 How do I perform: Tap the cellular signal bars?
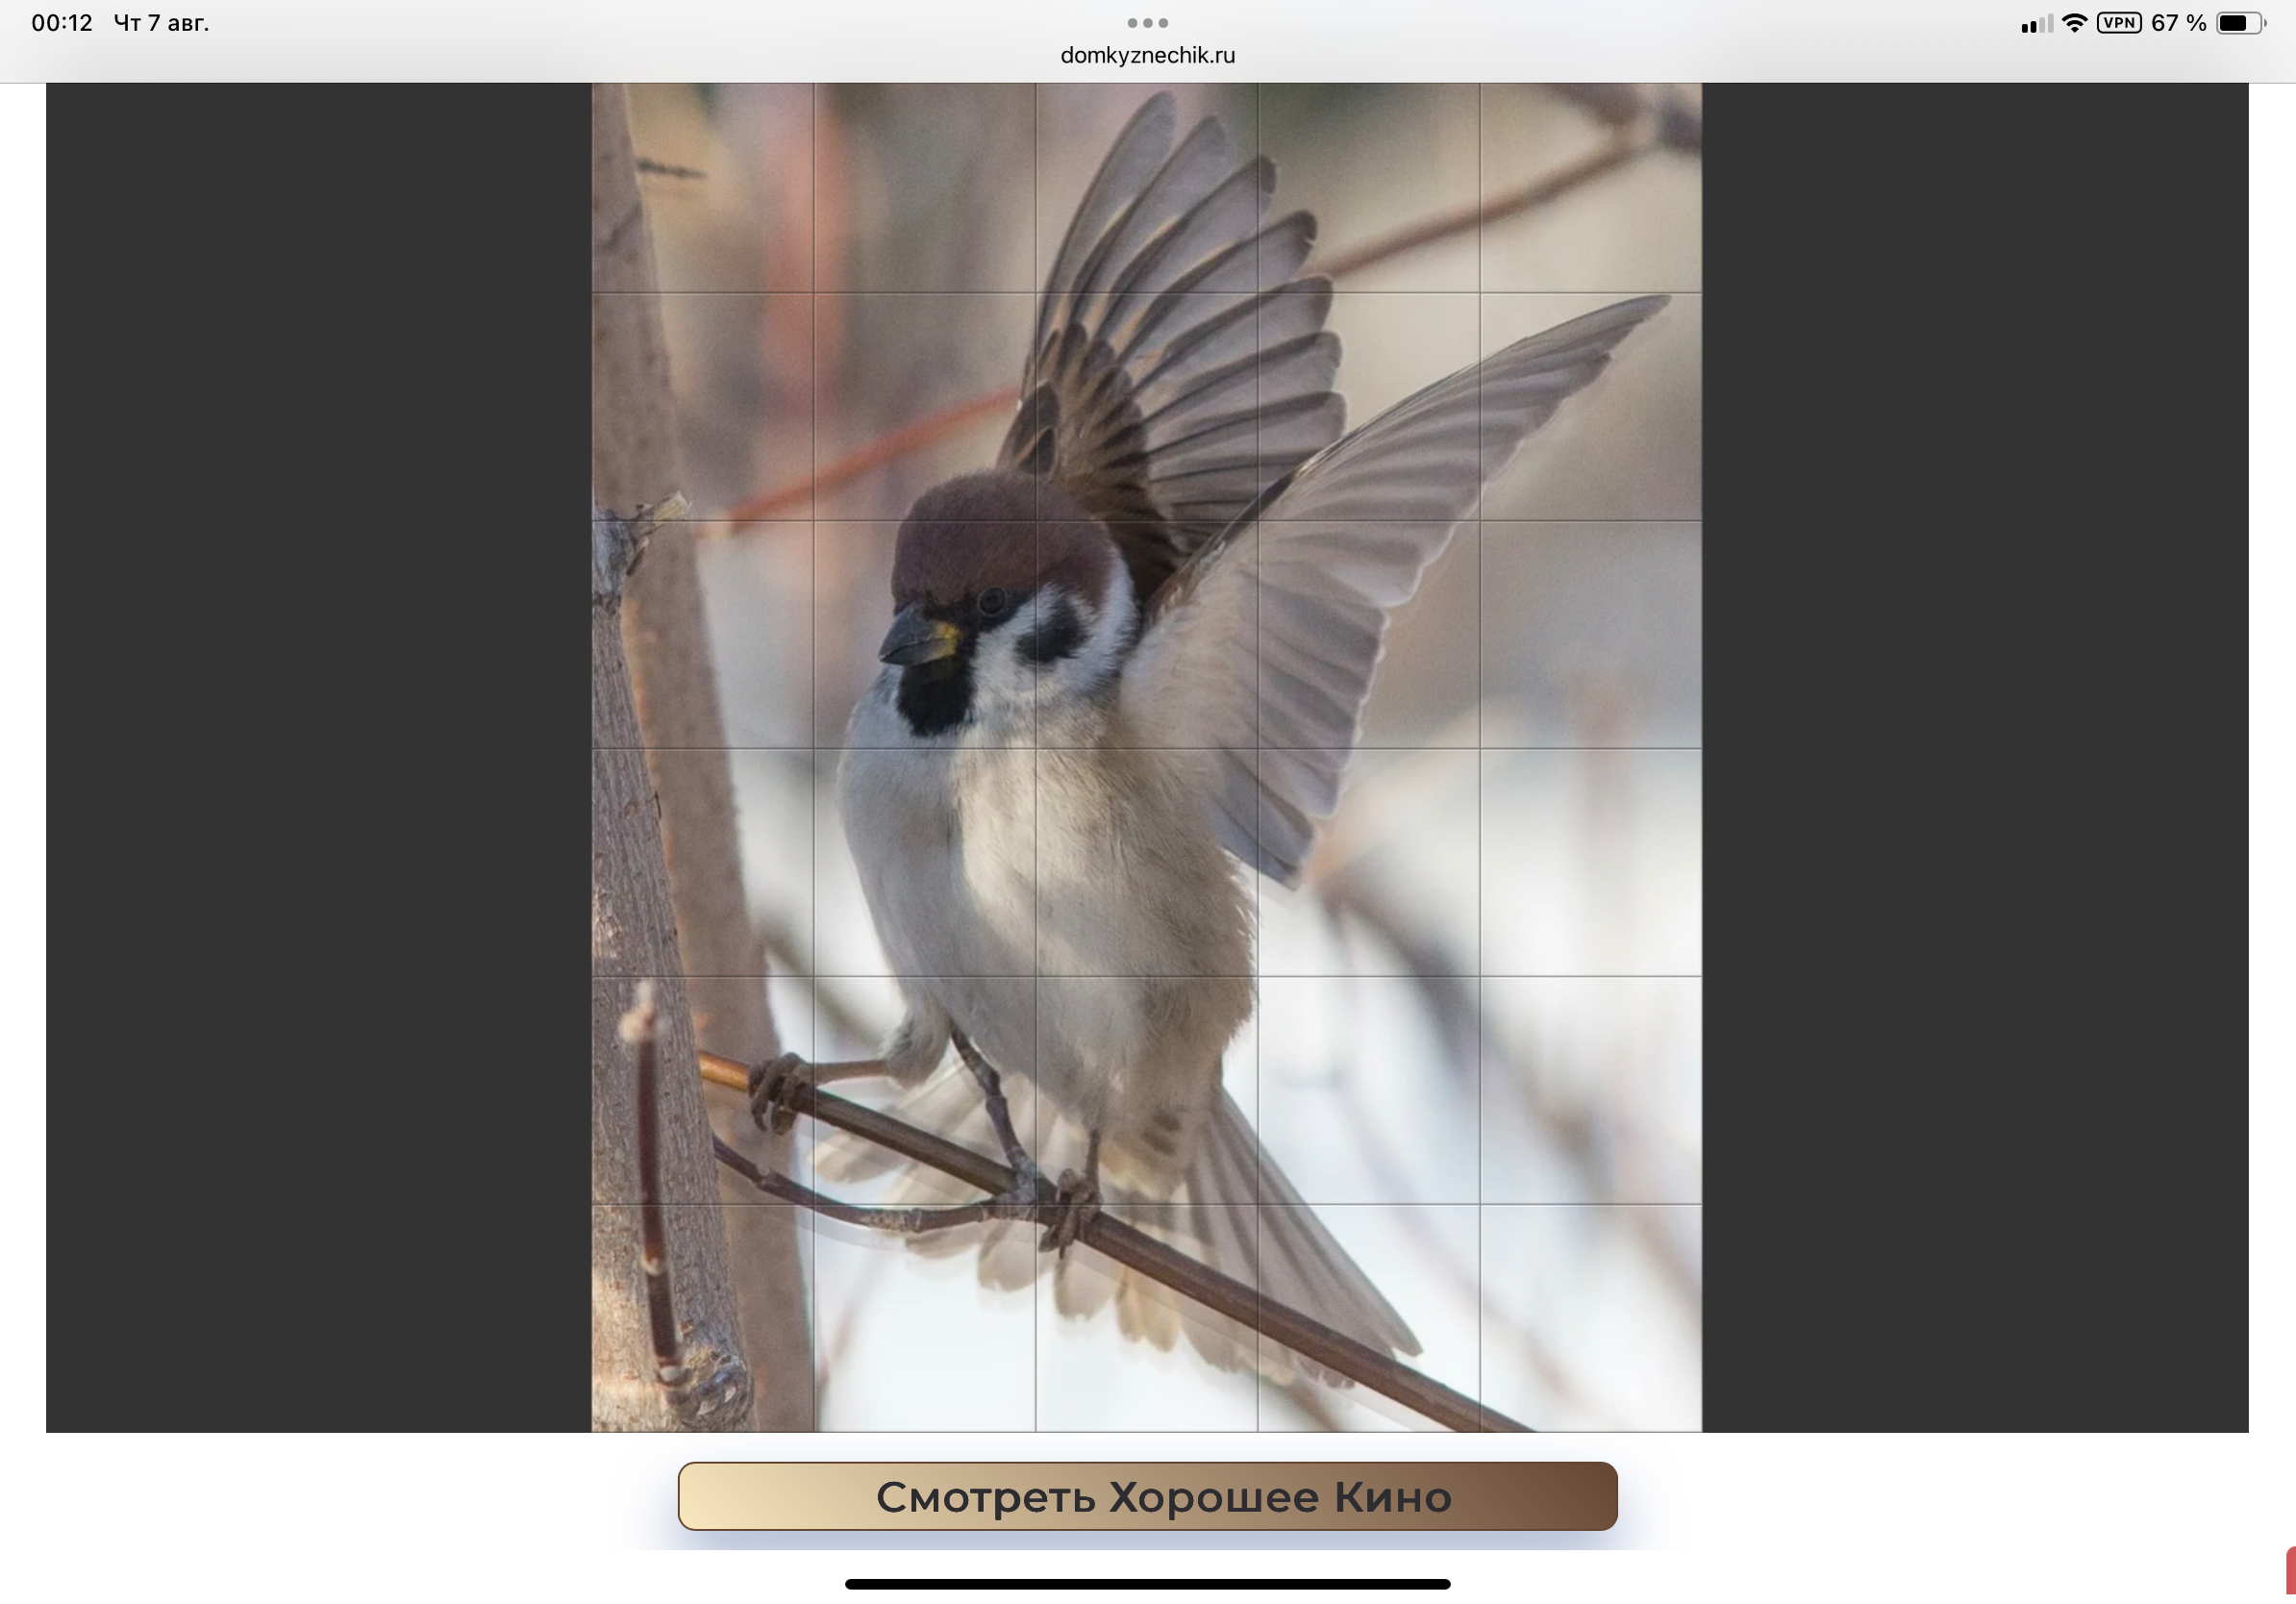(x=2036, y=23)
